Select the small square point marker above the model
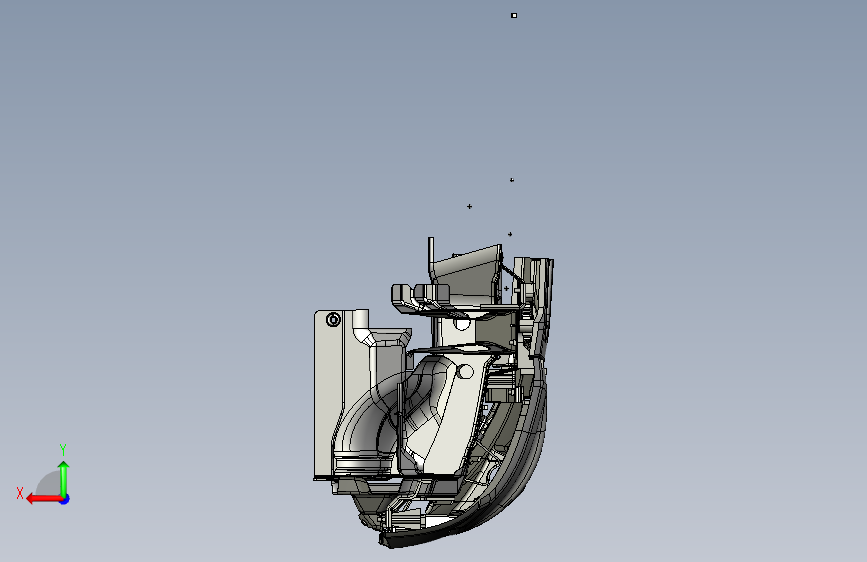This screenshot has height=562, width=867. 514,15
